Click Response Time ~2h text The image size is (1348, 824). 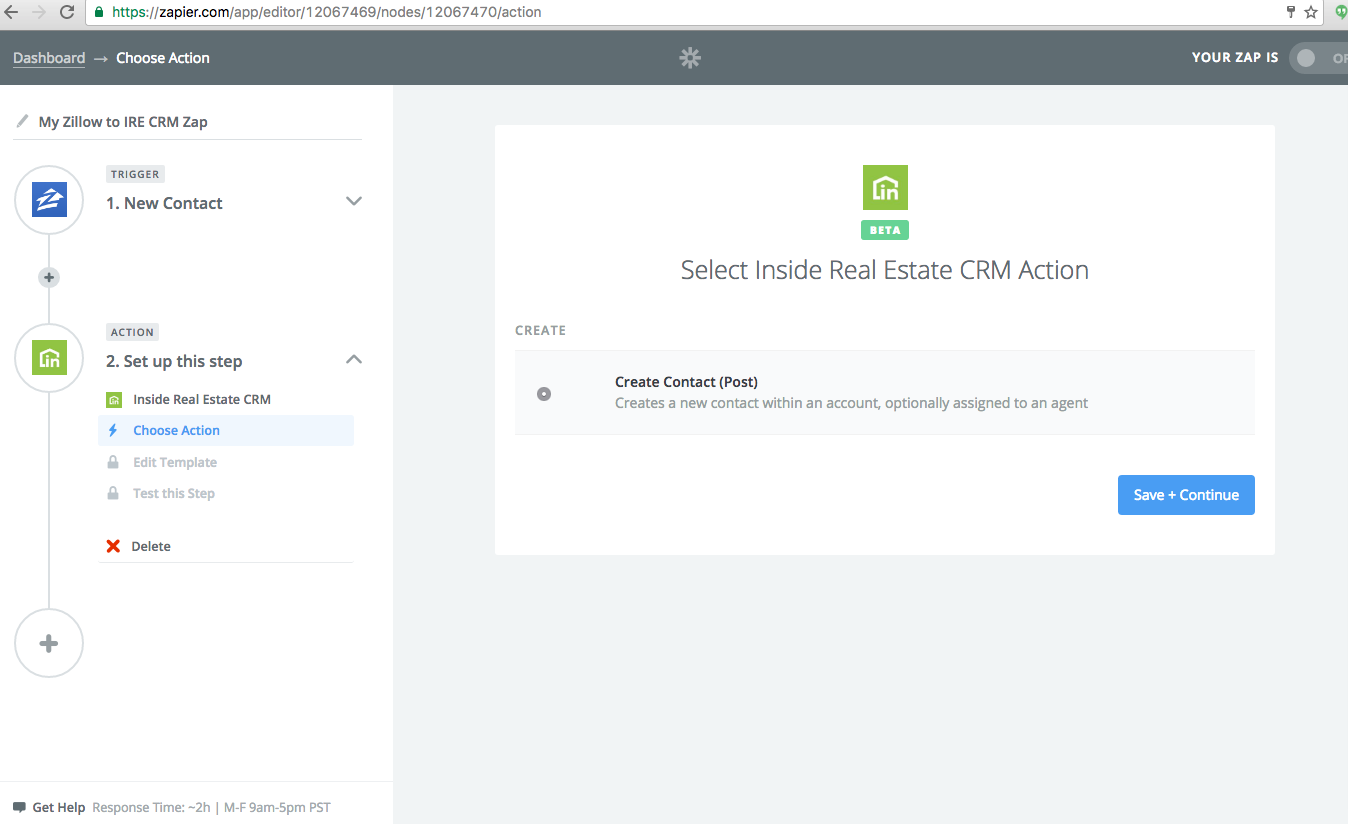[149, 807]
